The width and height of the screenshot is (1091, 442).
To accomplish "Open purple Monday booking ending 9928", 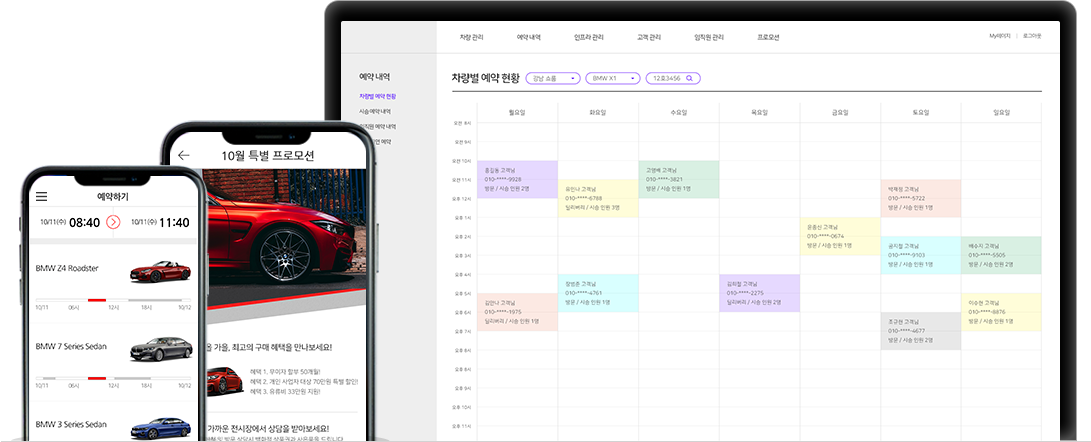I will pyautogui.click(x=517, y=180).
